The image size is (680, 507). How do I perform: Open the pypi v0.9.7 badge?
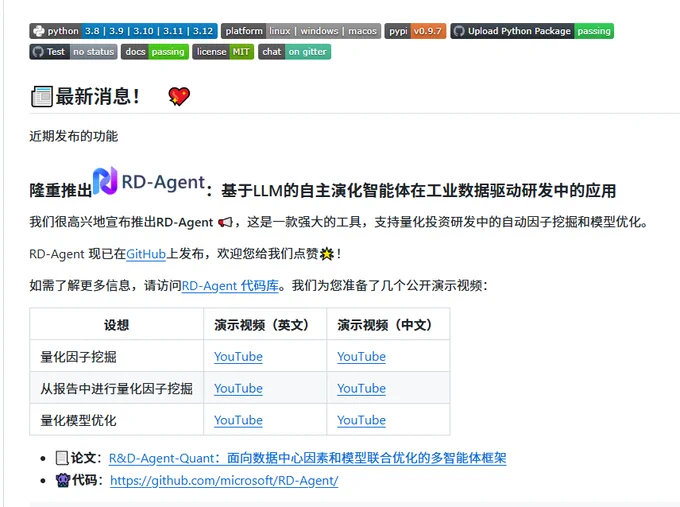[x=415, y=31]
